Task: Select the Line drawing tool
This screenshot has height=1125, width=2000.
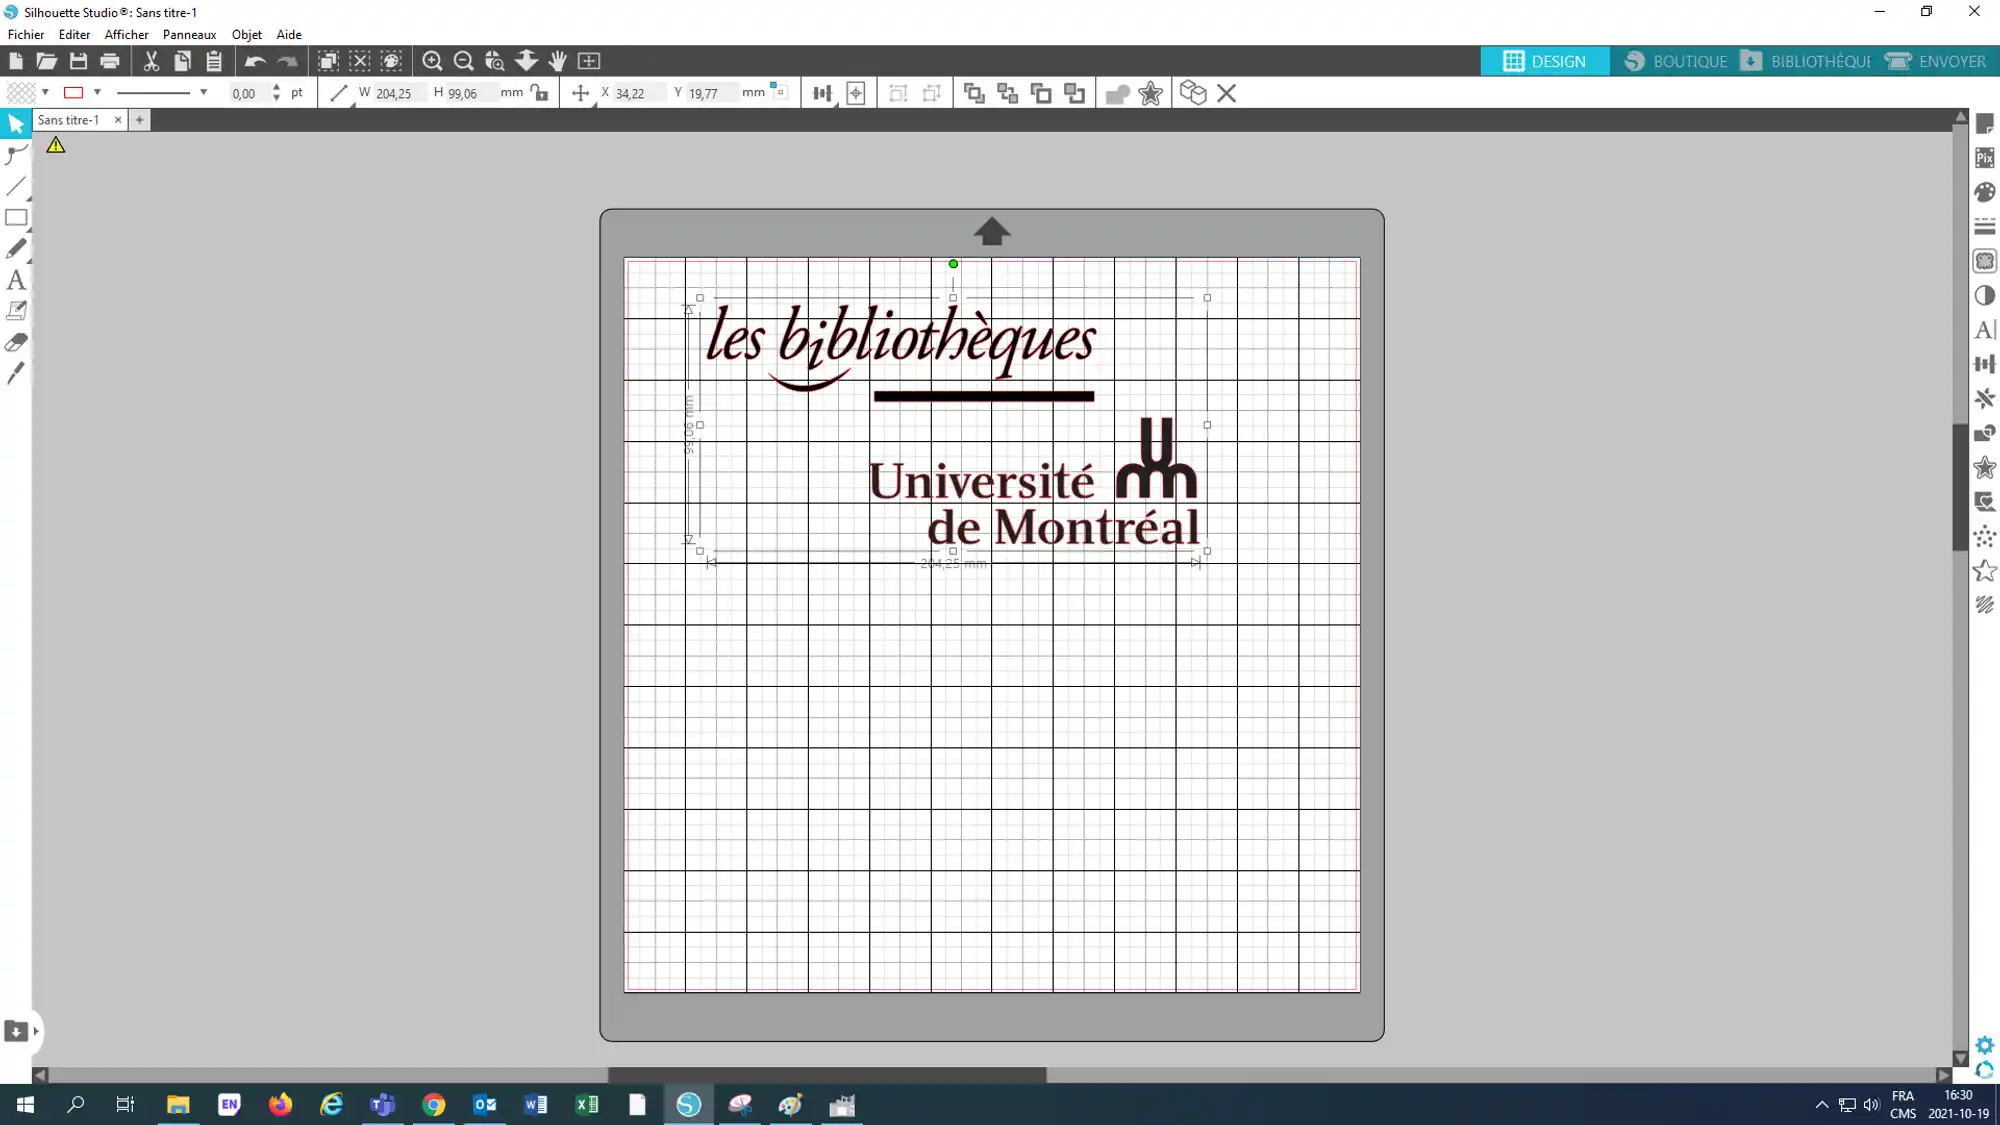Action: (16, 186)
